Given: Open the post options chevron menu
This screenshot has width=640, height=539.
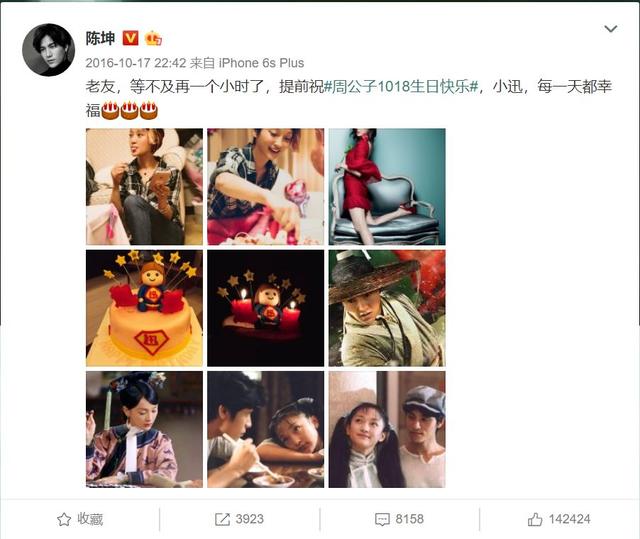Looking at the screenshot, I should (x=610, y=29).
